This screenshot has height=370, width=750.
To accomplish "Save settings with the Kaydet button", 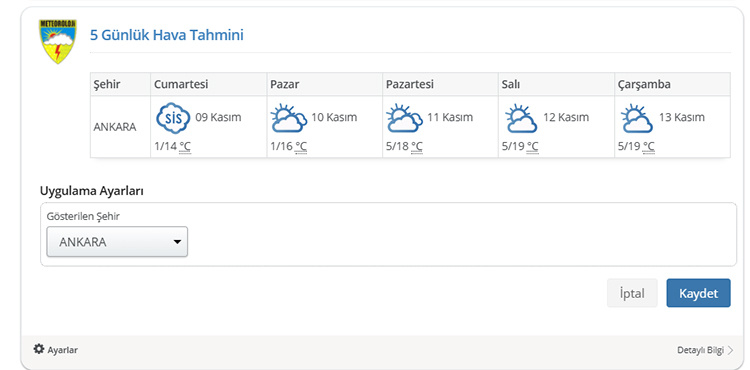I will click(x=698, y=293).
